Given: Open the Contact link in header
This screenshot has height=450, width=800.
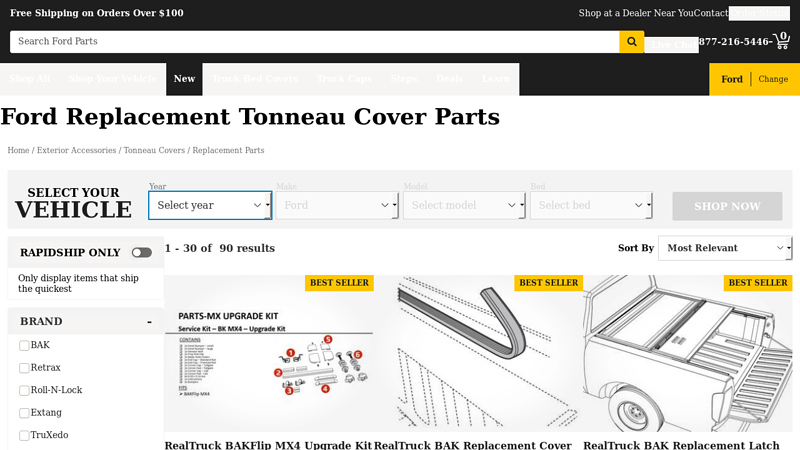Looking at the screenshot, I should click(711, 13).
